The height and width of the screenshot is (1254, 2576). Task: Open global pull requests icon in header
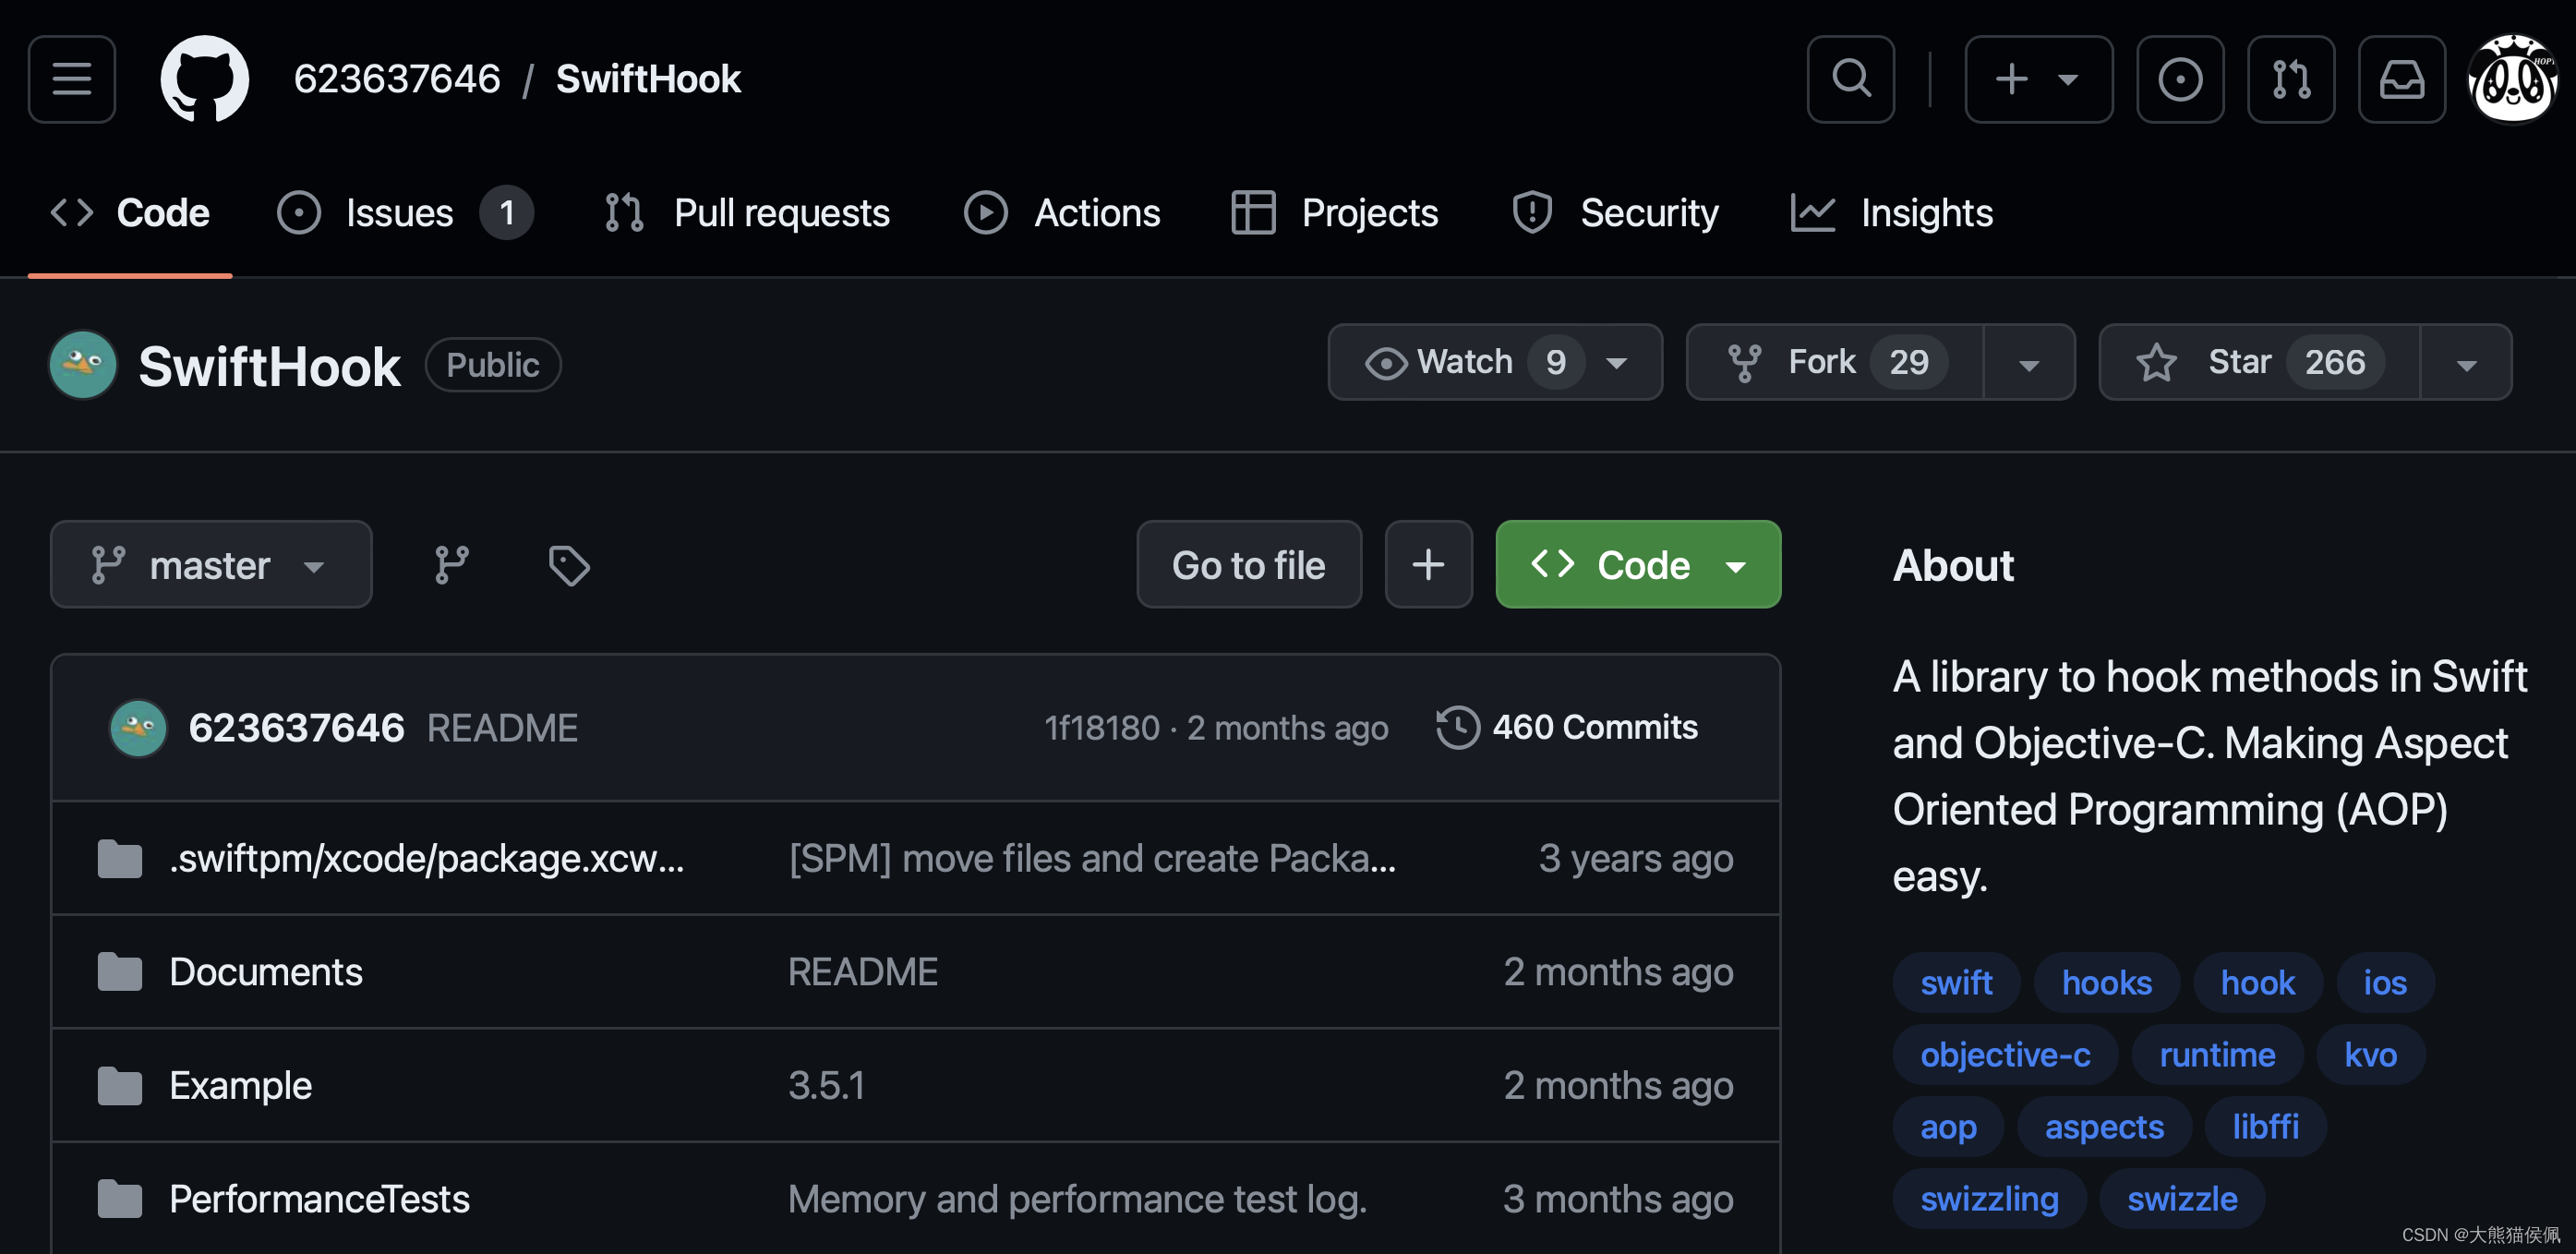[2291, 79]
